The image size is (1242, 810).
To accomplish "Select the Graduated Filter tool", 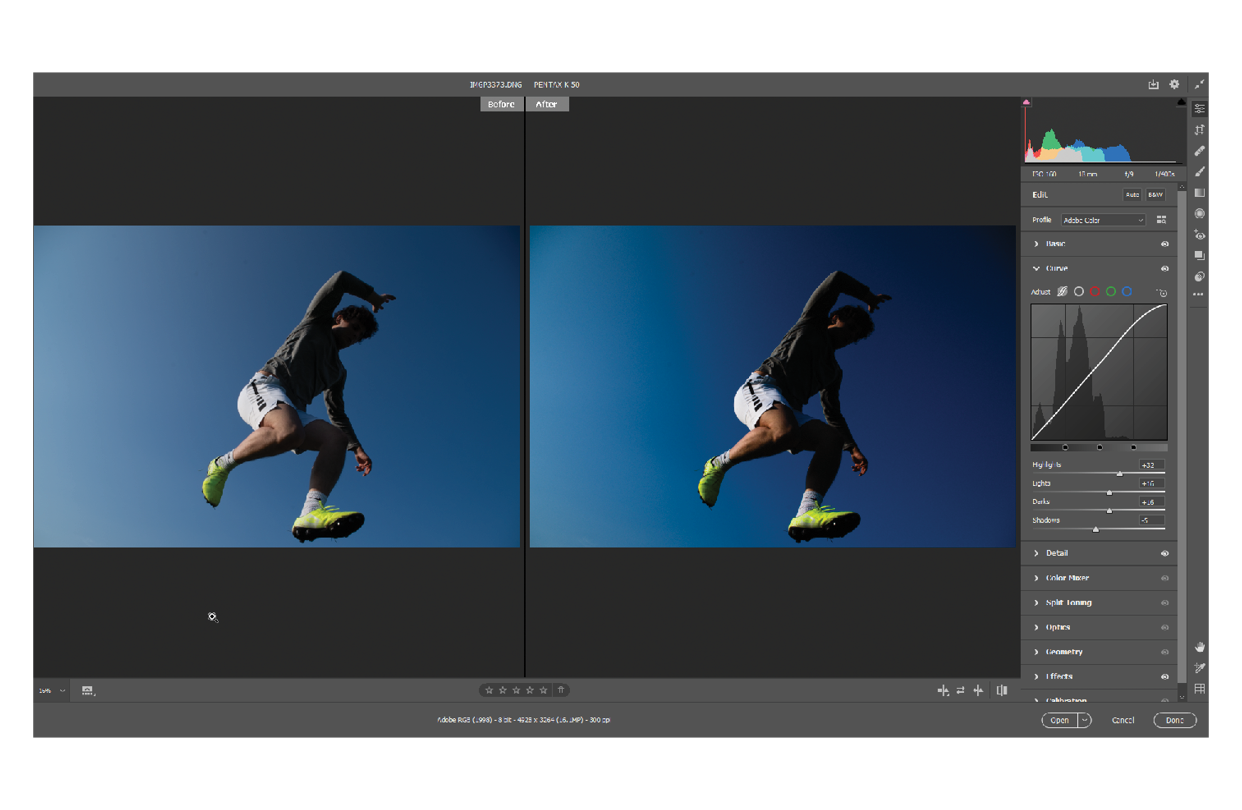I will coord(1199,193).
